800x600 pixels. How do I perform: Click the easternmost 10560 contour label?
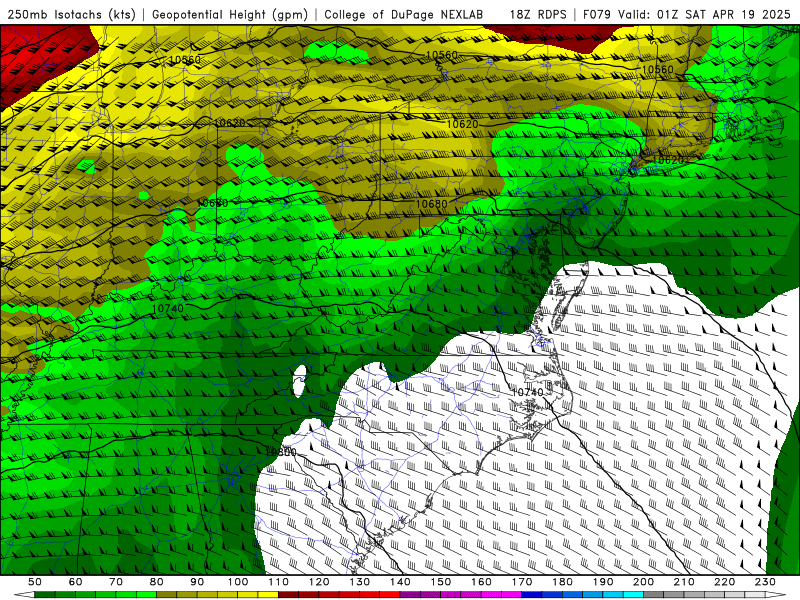click(x=658, y=69)
